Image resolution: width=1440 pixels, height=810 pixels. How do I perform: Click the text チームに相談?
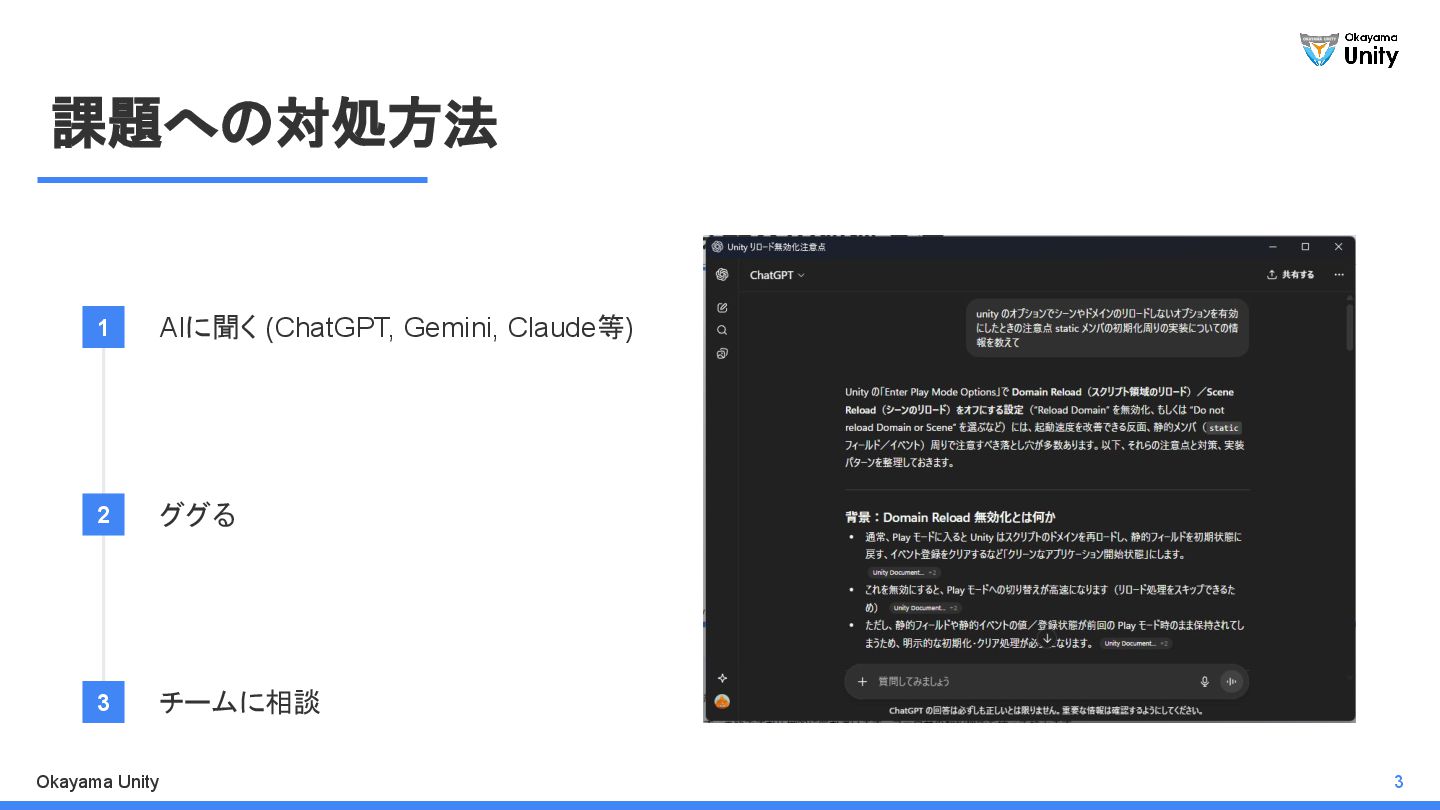(x=240, y=702)
